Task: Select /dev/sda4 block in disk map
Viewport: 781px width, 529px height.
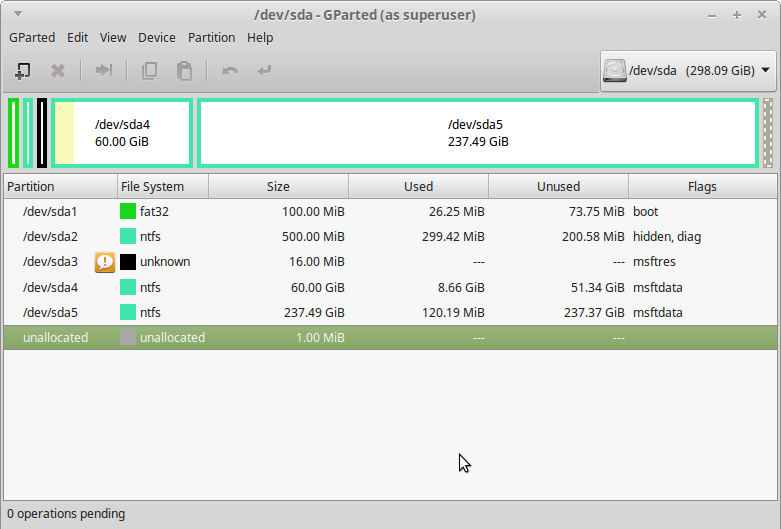Action: 122,133
